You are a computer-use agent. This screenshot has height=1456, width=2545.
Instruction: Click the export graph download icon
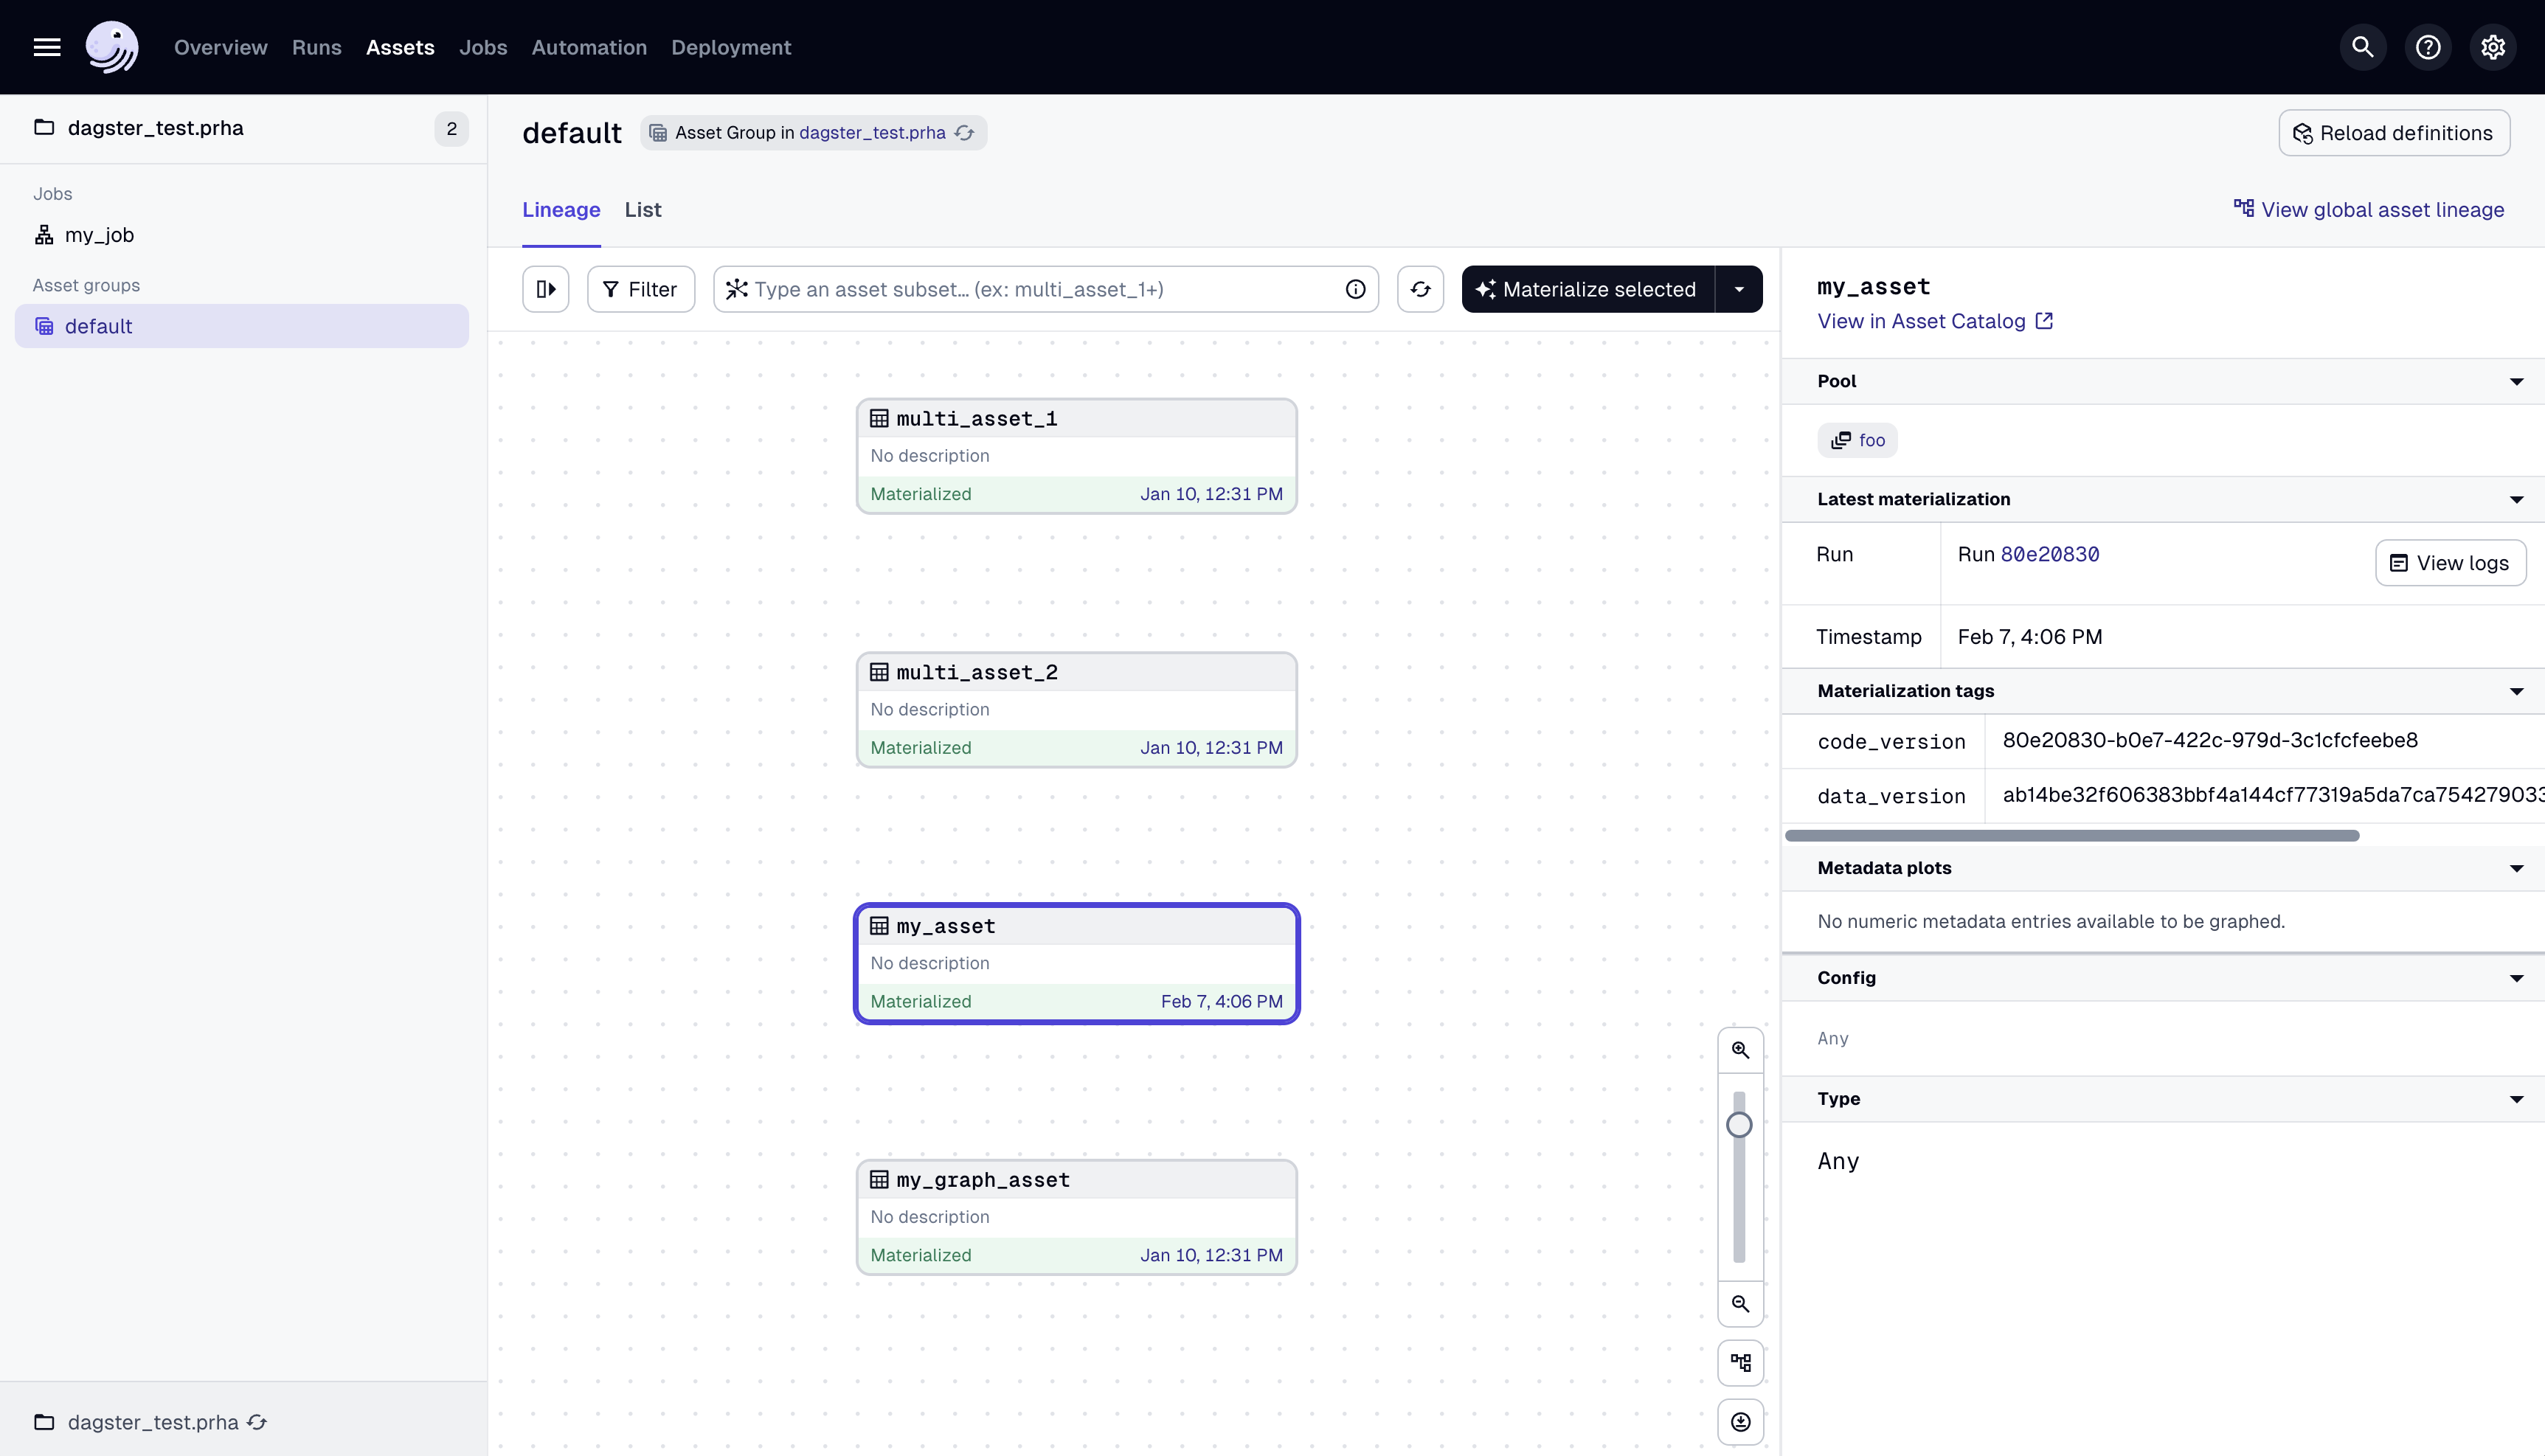[x=1740, y=1422]
